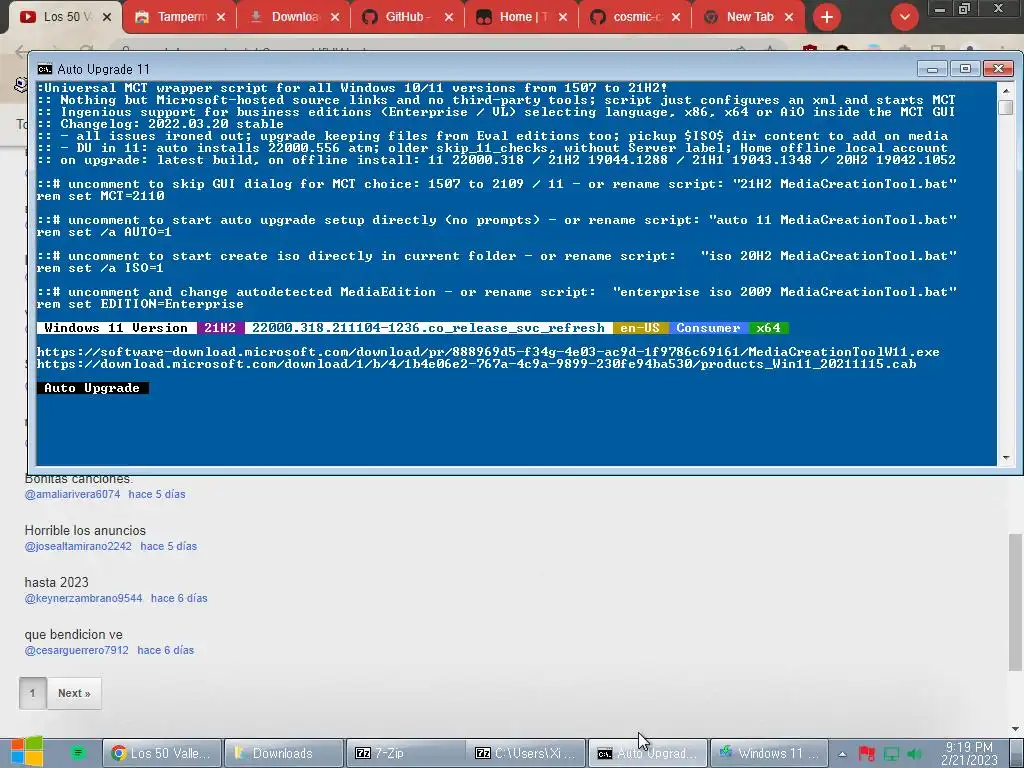Click 'hace 6 días' beside @keynerzambrano9544
The width and height of the screenshot is (1024, 768).
[179, 598]
